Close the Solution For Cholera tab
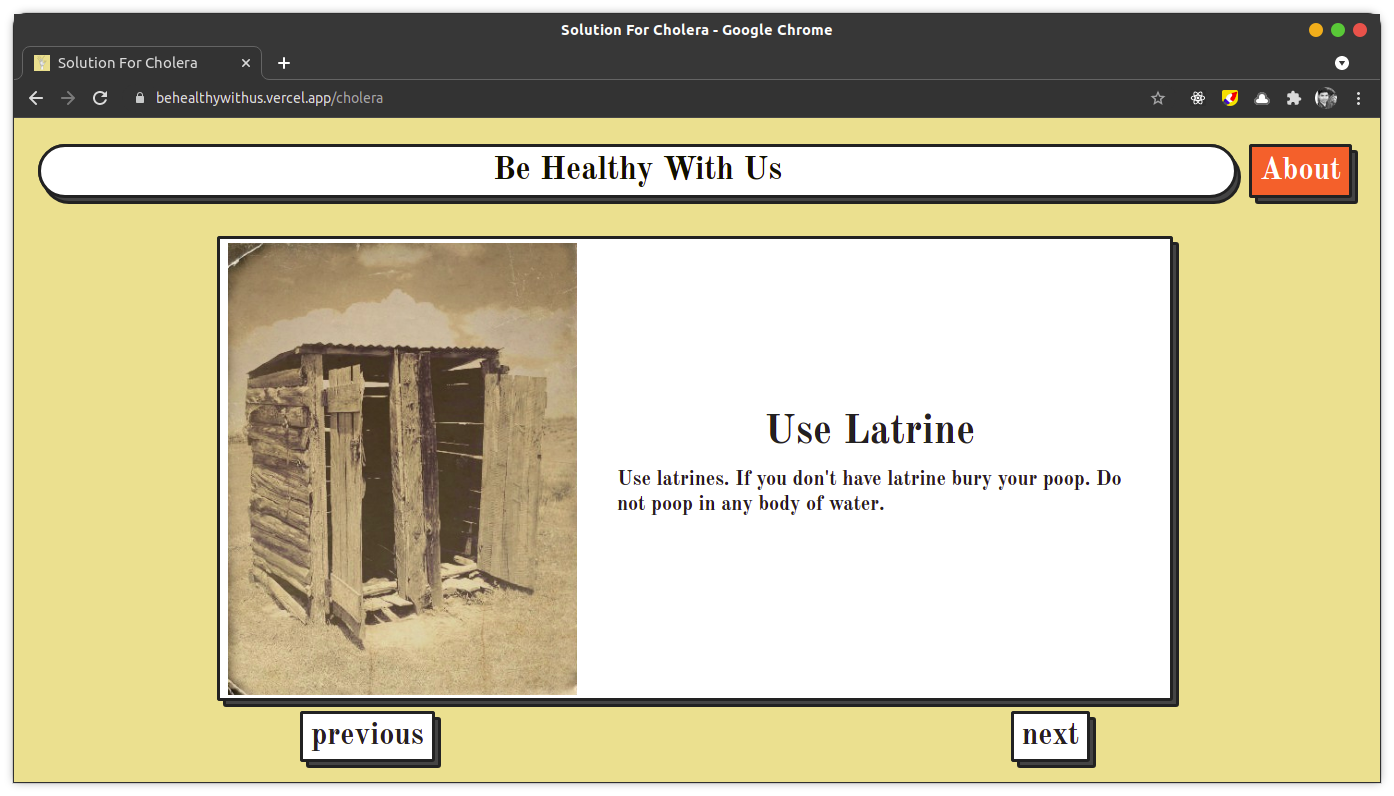Screen dimensions: 1394x796 pos(246,63)
